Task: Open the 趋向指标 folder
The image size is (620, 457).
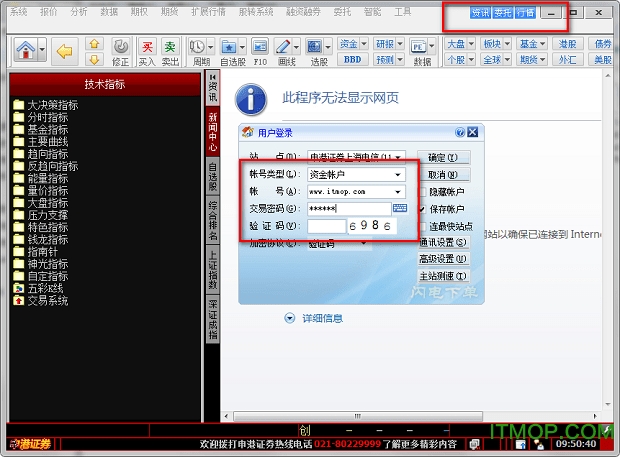Action: pos(18,154)
